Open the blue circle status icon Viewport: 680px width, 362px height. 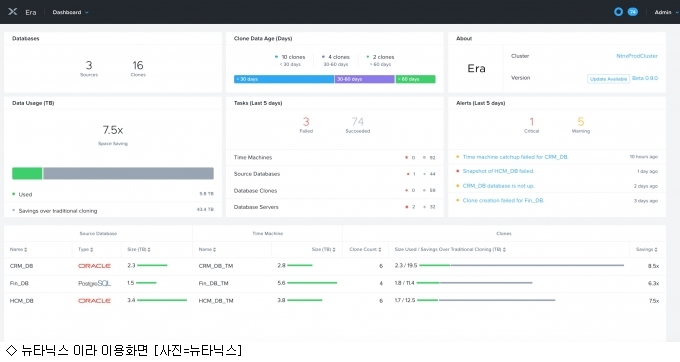tap(618, 12)
